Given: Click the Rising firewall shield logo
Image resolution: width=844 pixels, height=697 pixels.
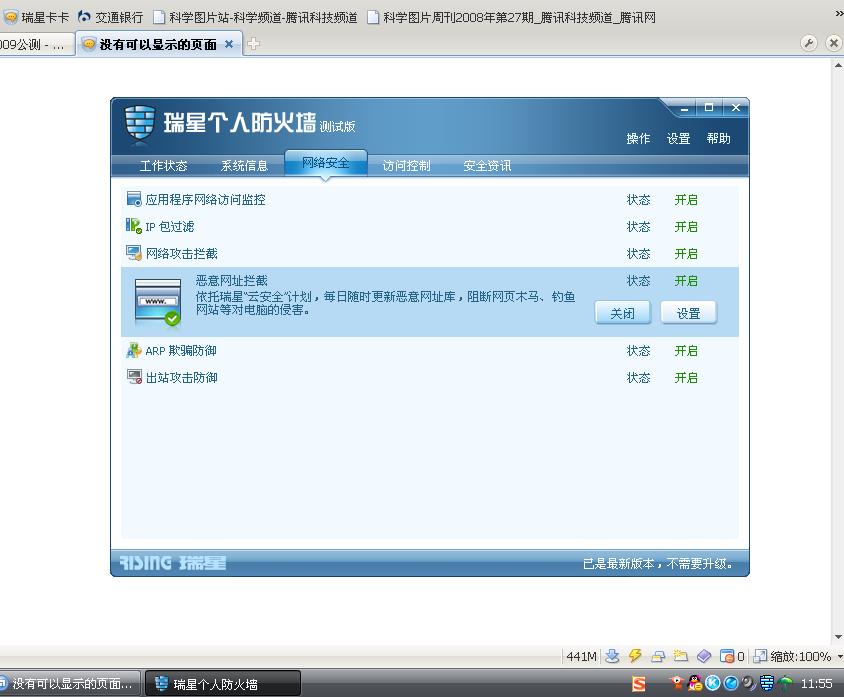Looking at the screenshot, I should [139, 124].
